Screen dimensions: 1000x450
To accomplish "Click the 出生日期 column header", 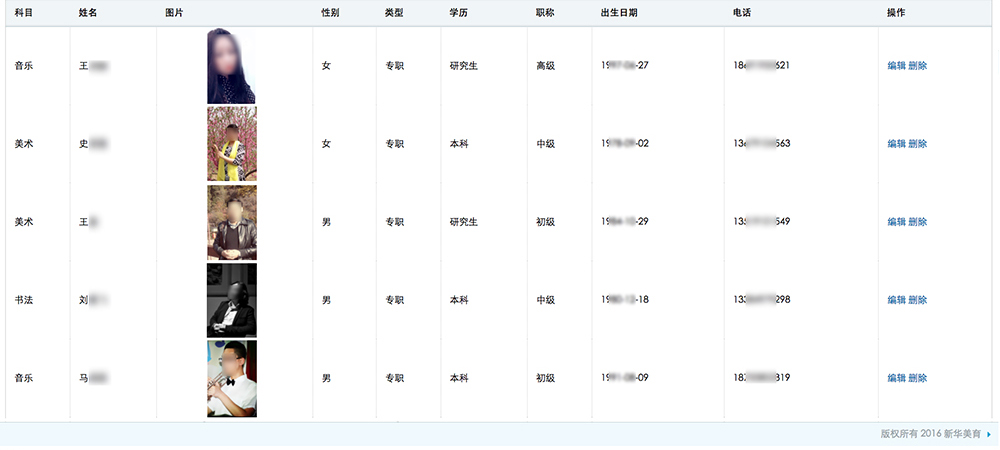I will pos(618,13).
